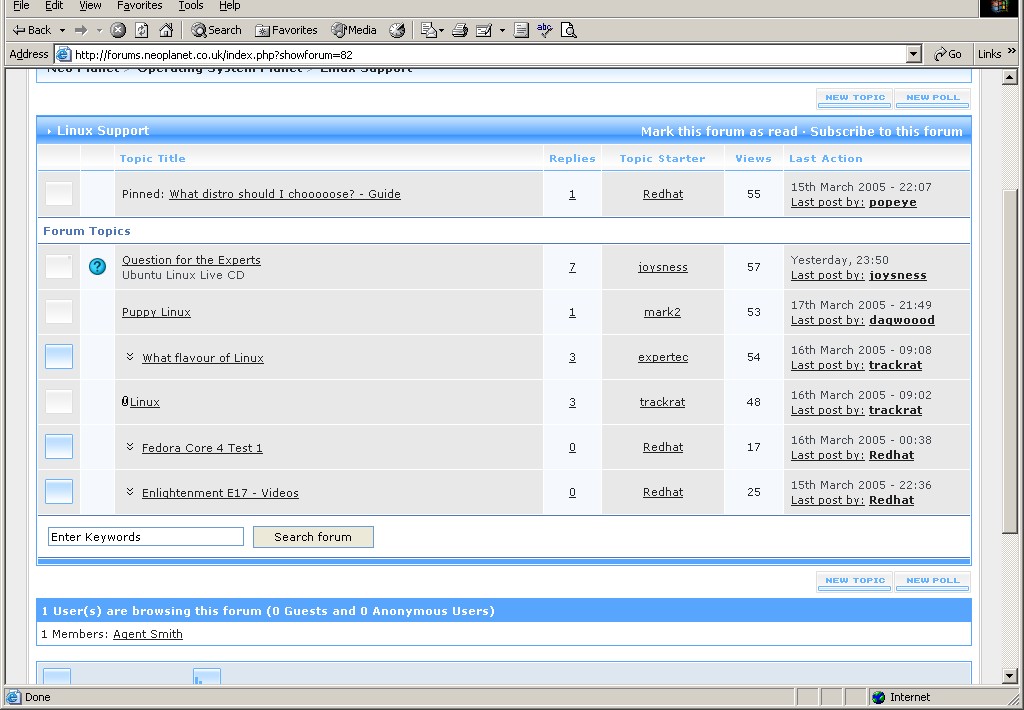Open the Forward history dropdown arrow
Screen dimensions: 1024x710
click(99, 30)
